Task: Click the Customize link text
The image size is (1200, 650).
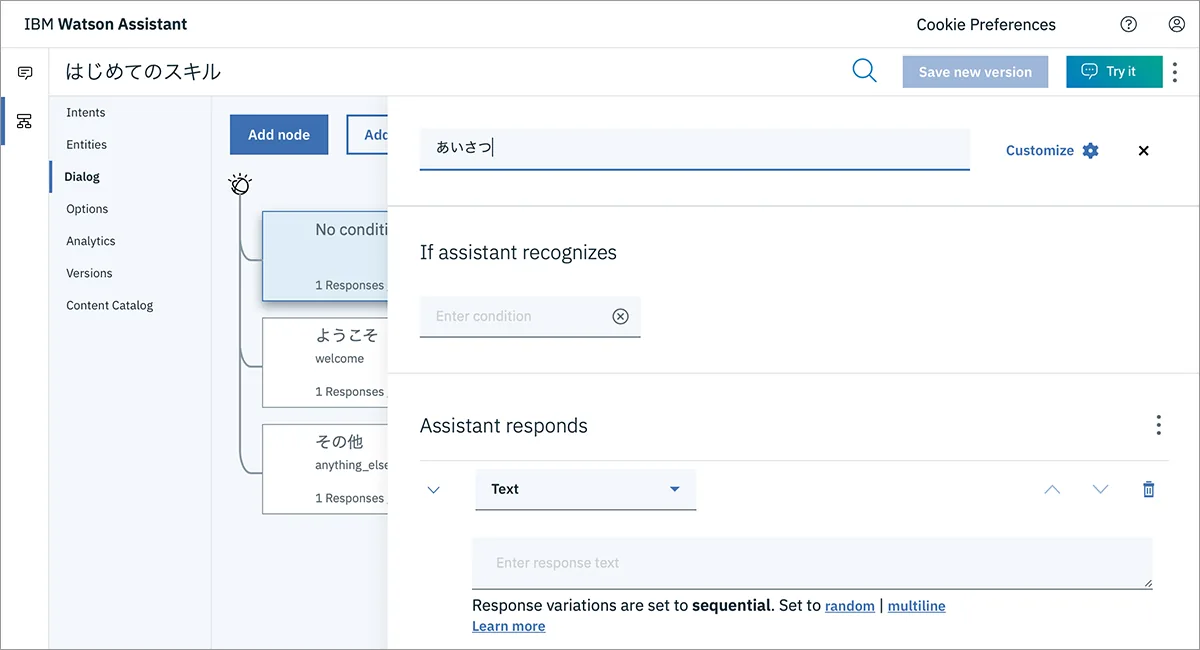Action: (1040, 150)
